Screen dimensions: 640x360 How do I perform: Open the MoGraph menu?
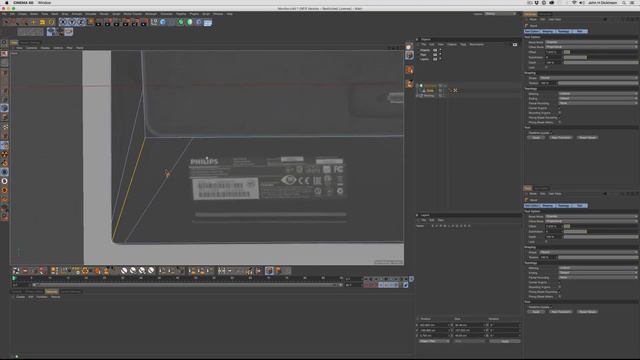pyautogui.click(x=151, y=14)
